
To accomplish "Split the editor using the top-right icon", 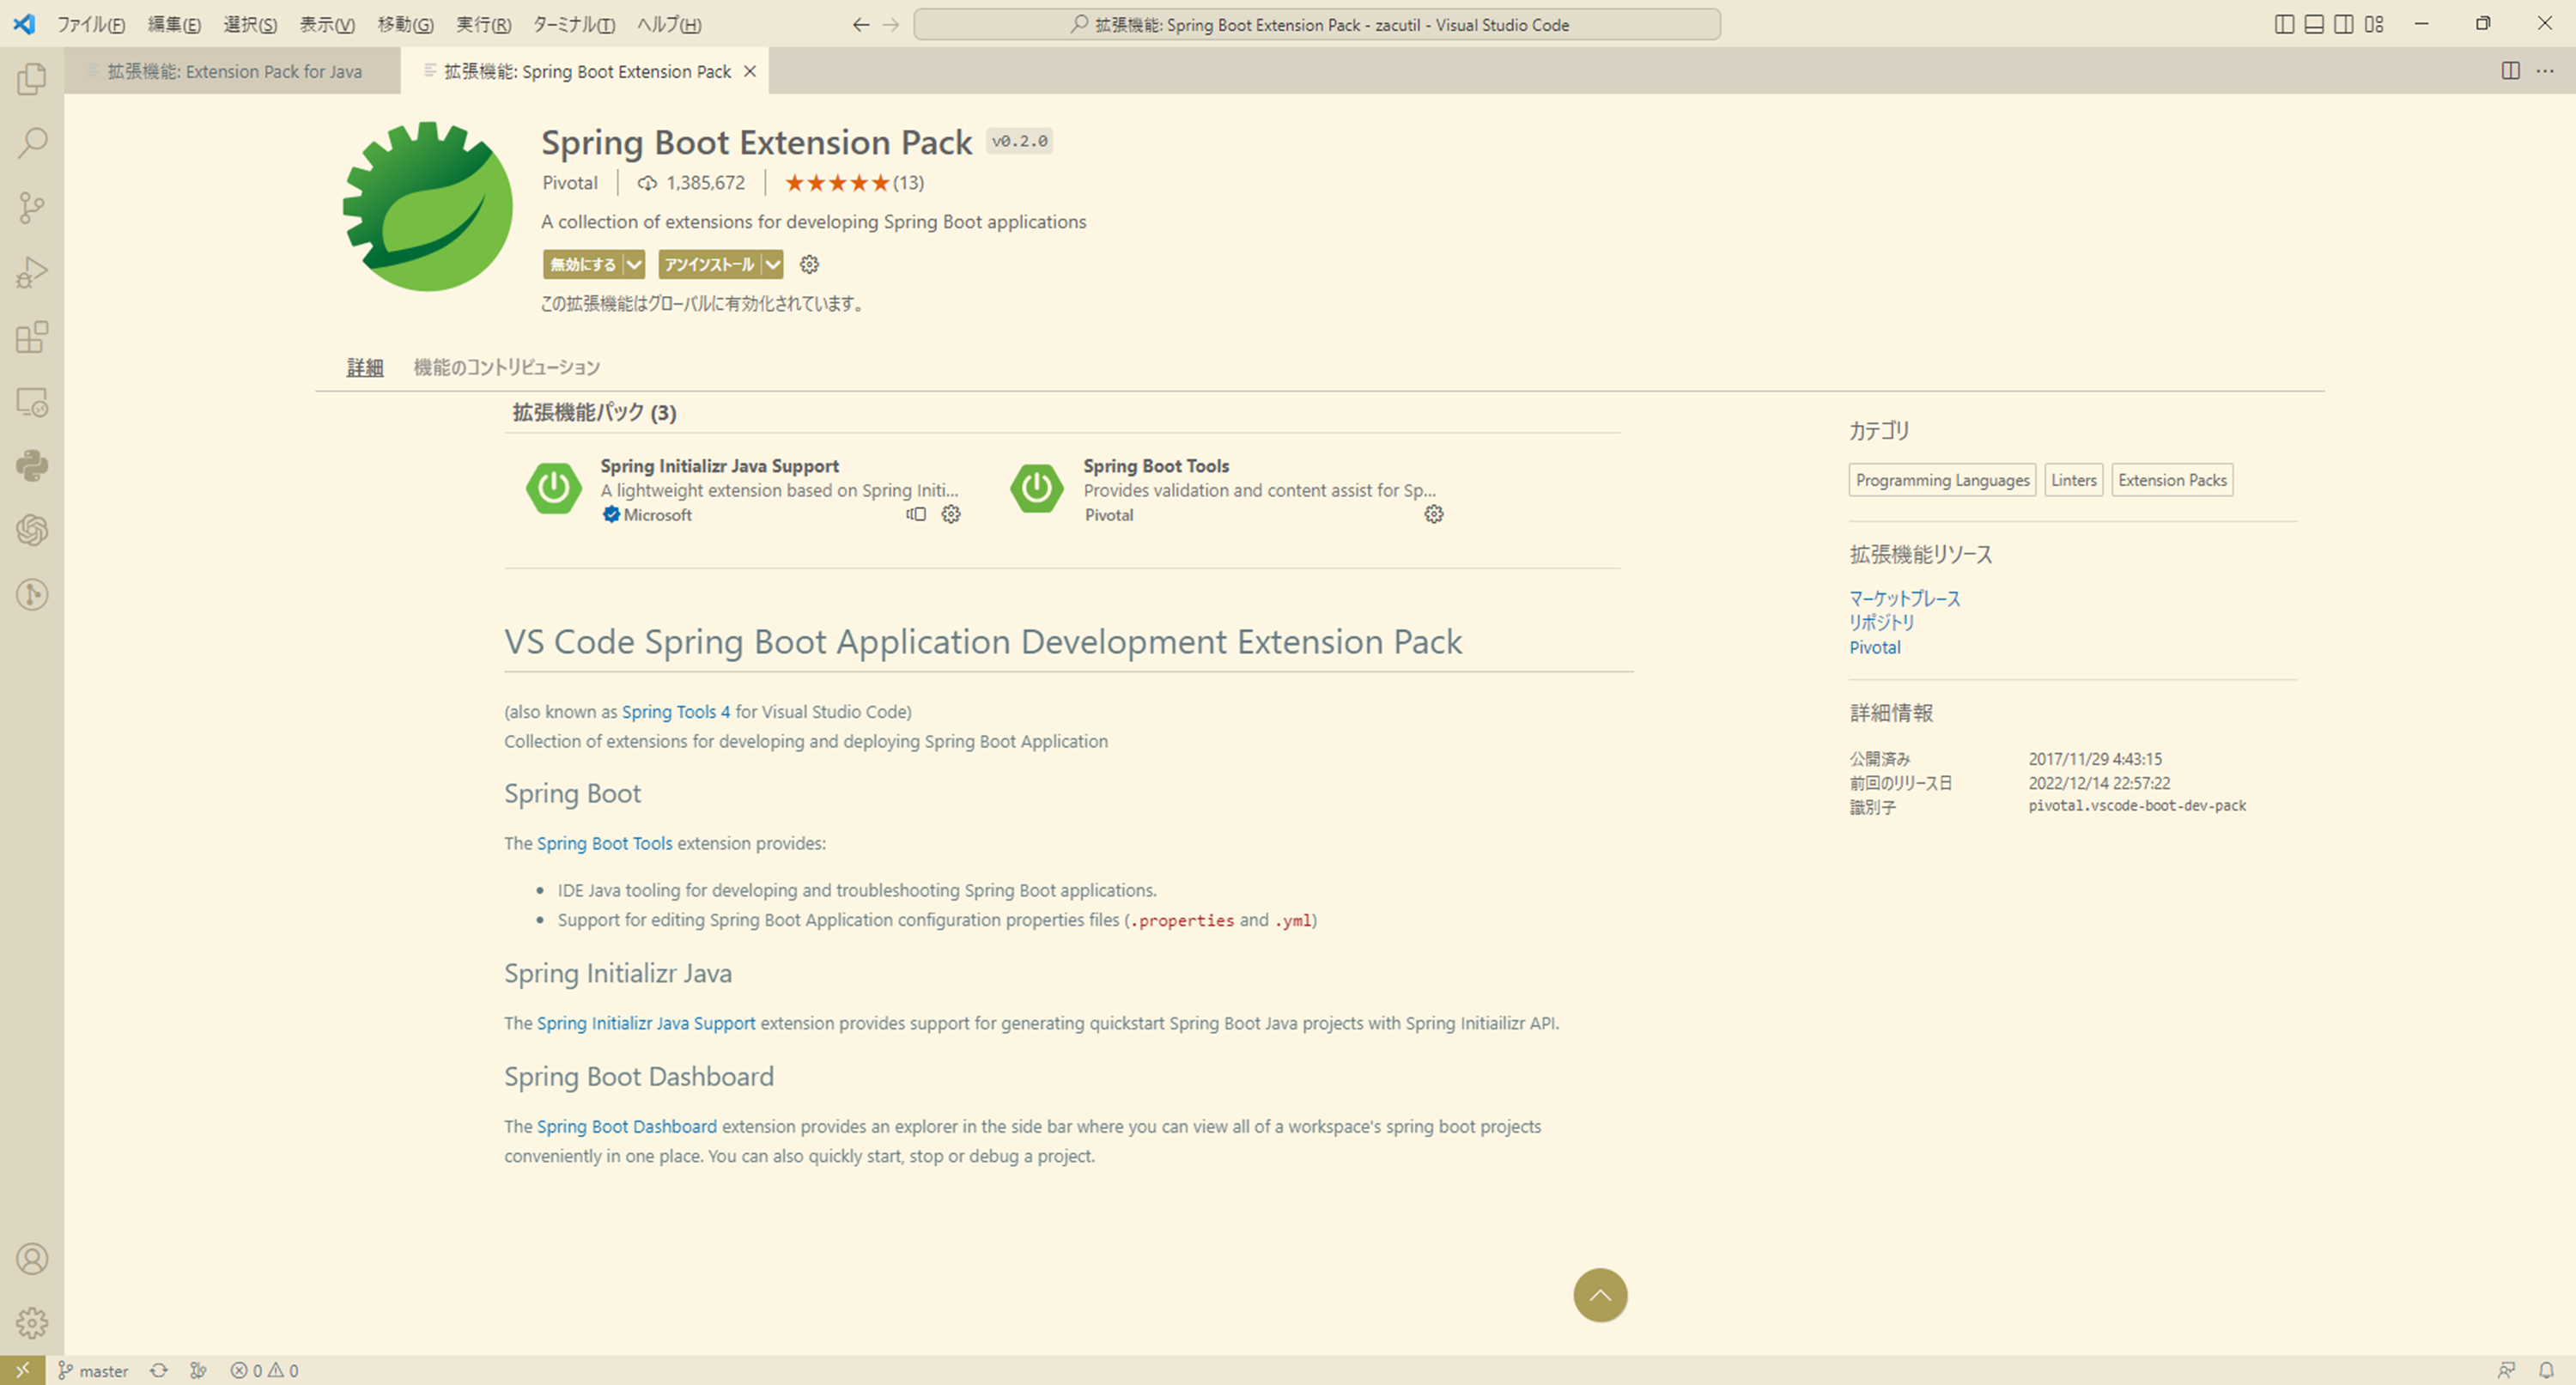I will point(2510,71).
